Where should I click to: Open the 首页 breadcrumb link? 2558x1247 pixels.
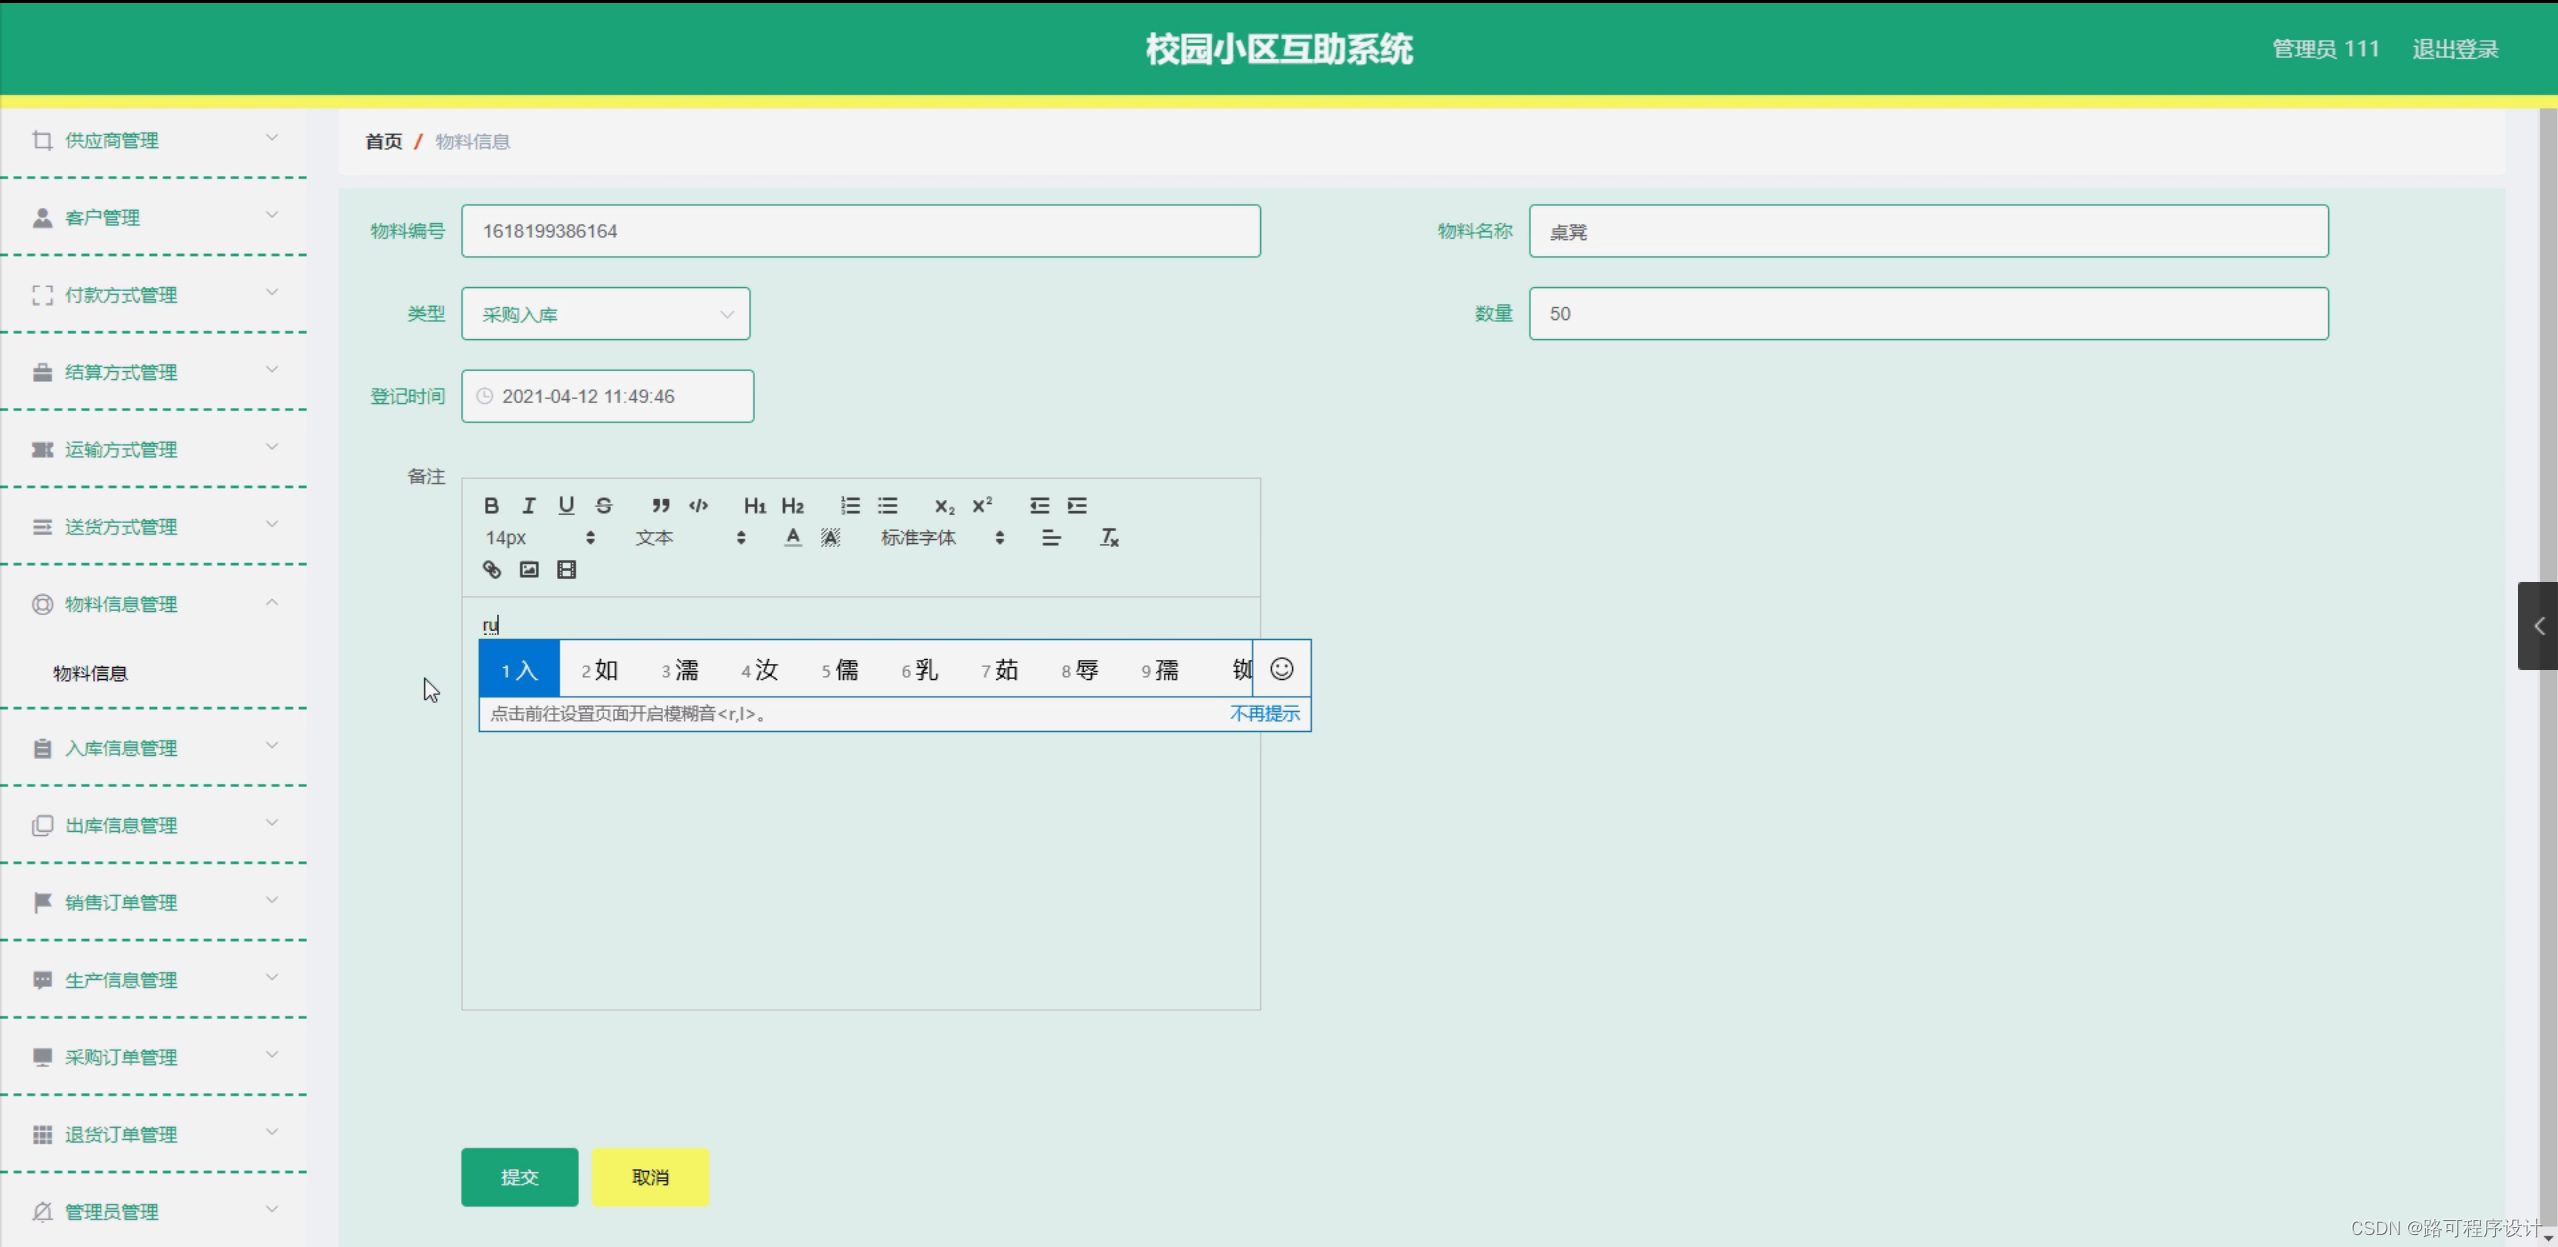click(383, 141)
